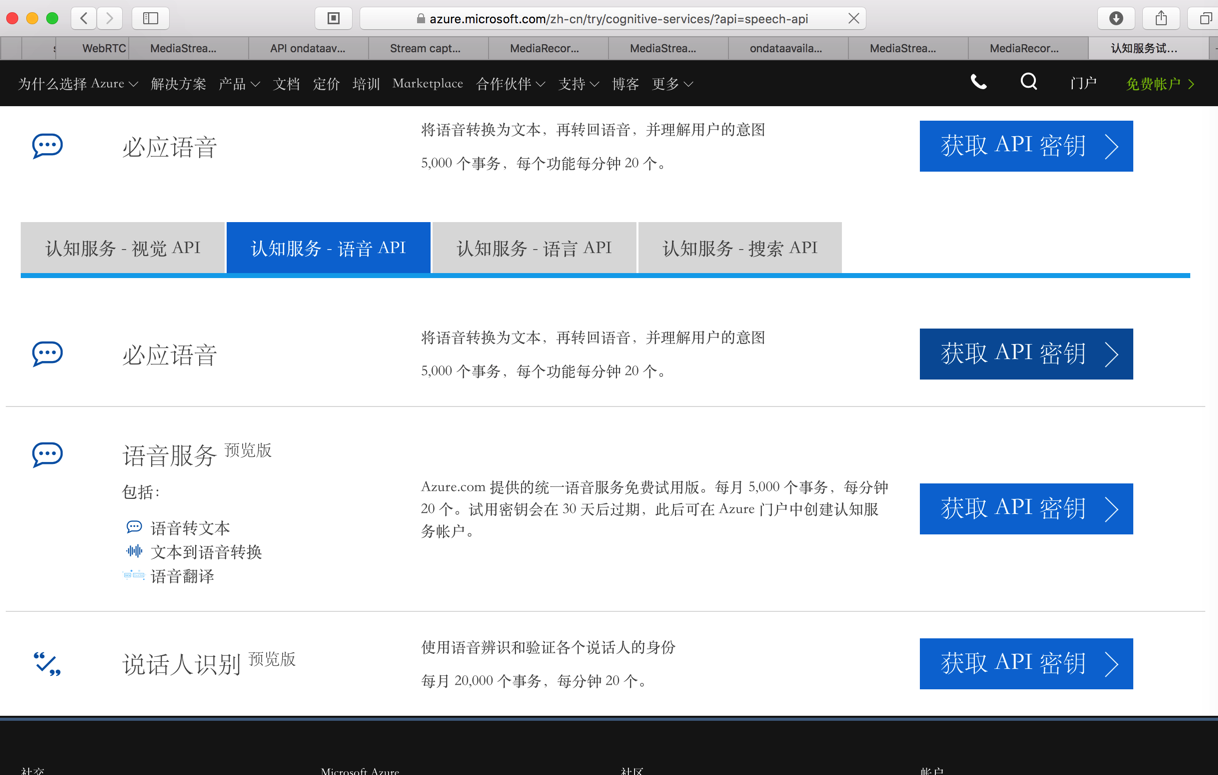Click the quote icon beside 说话人识别

click(47, 664)
